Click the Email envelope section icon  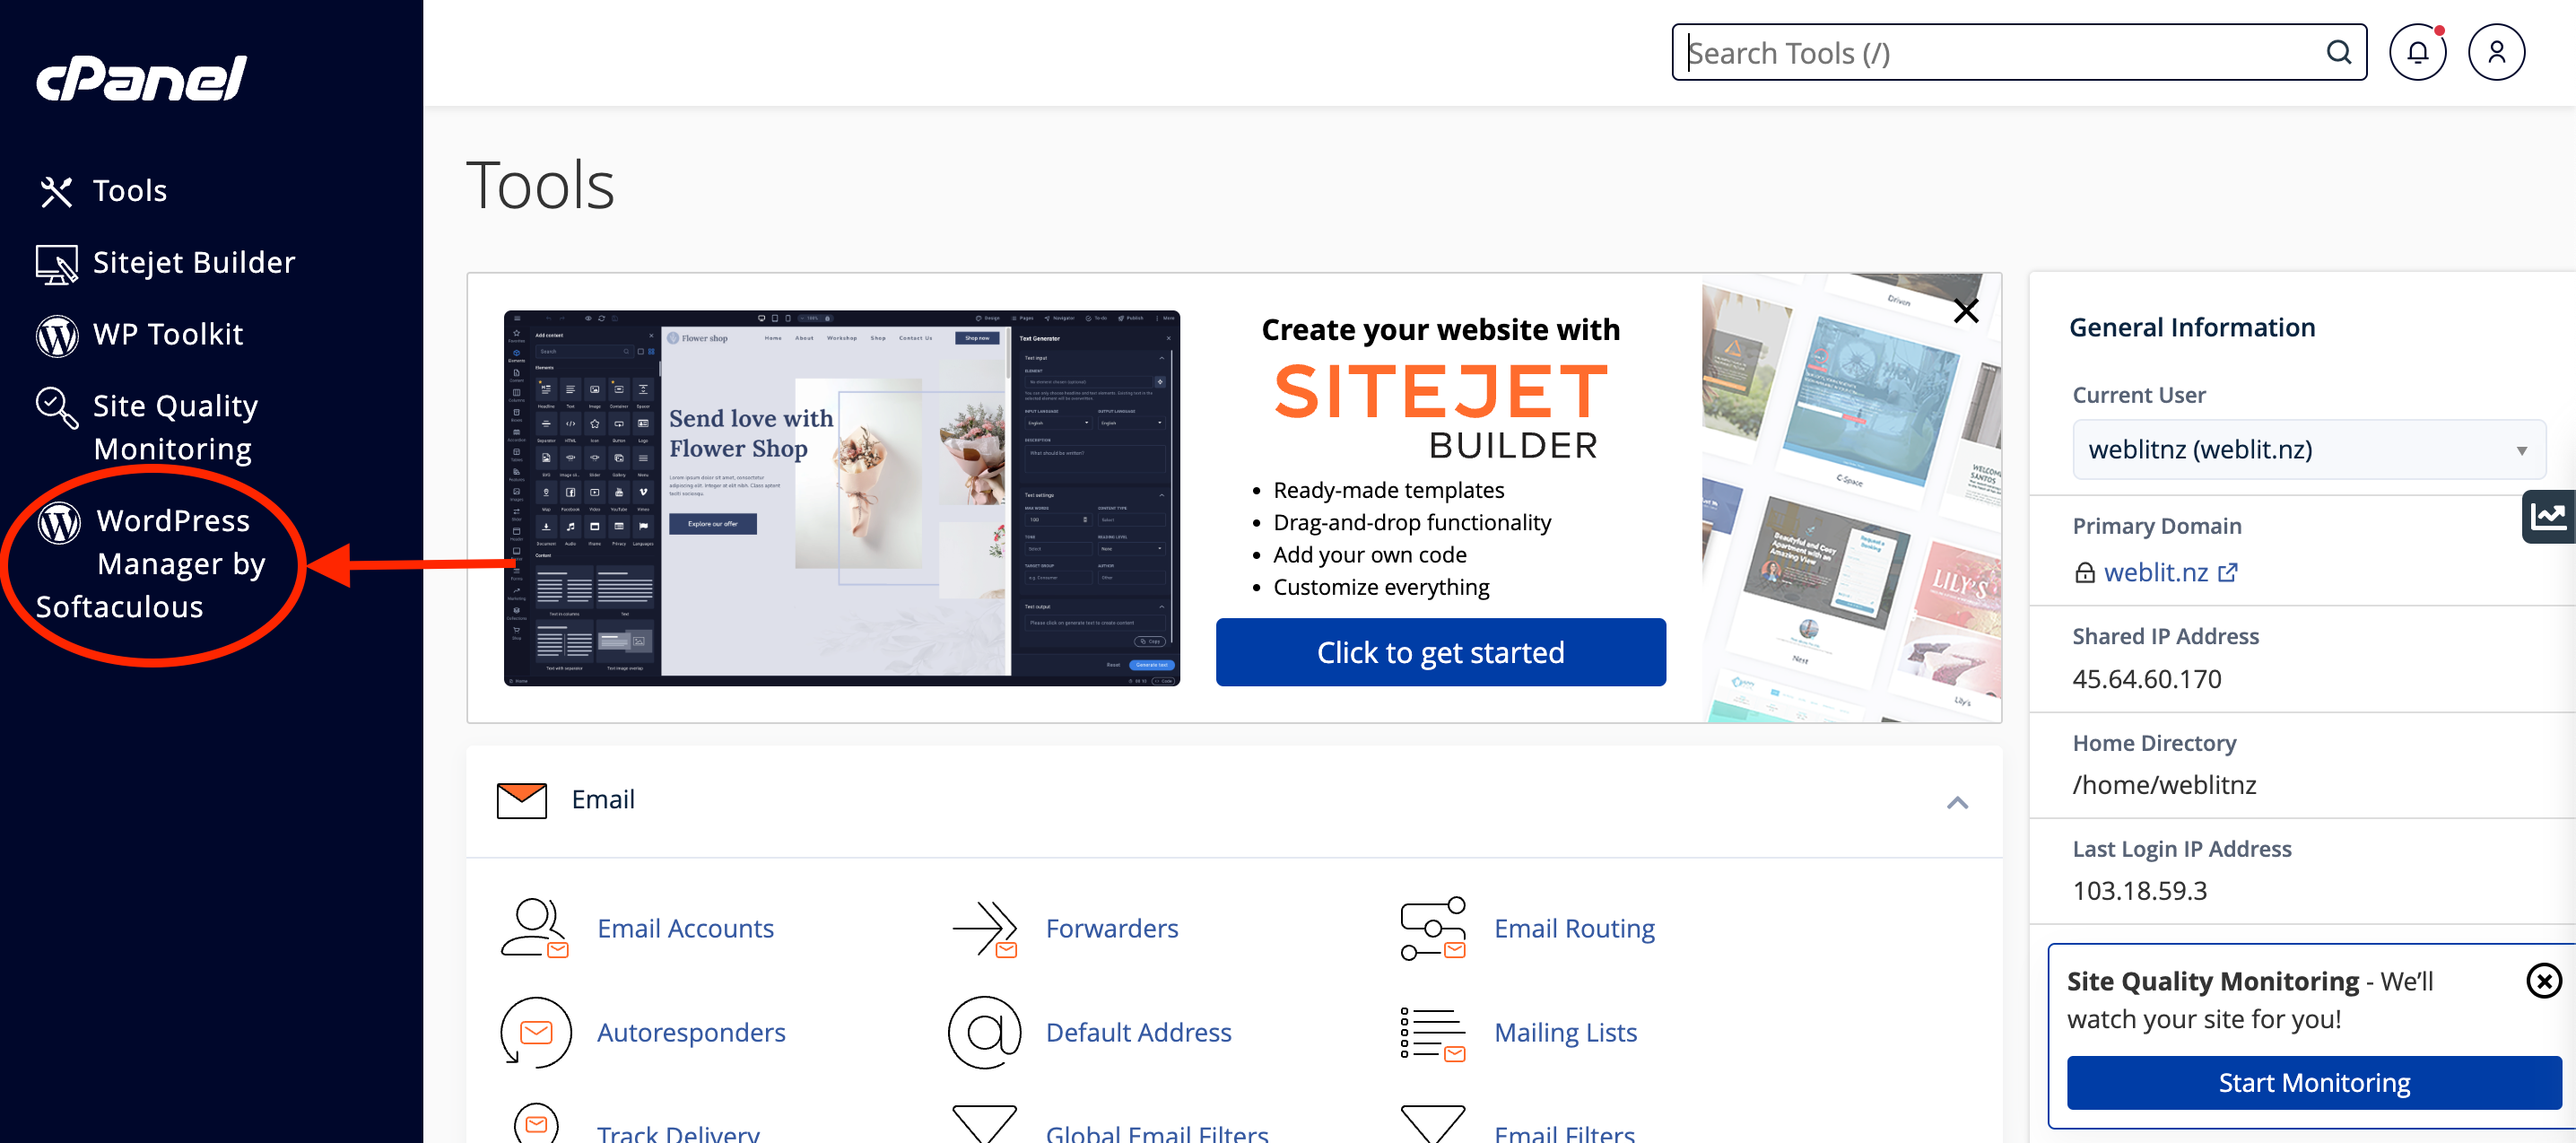pyautogui.click(x=521, y=800)
